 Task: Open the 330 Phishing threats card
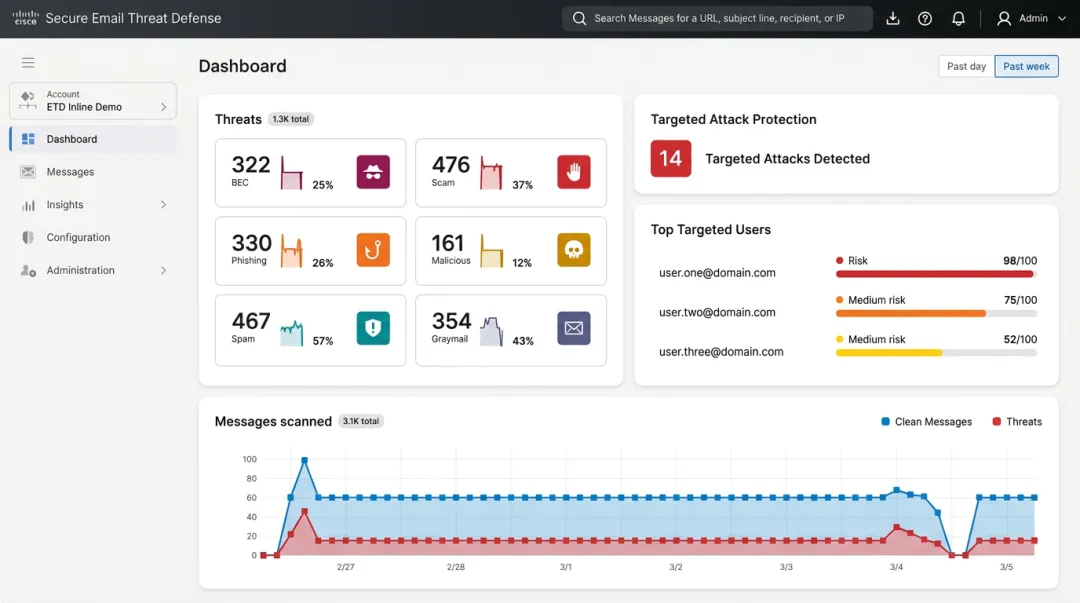pyautogui.click(x=311, y=251)
